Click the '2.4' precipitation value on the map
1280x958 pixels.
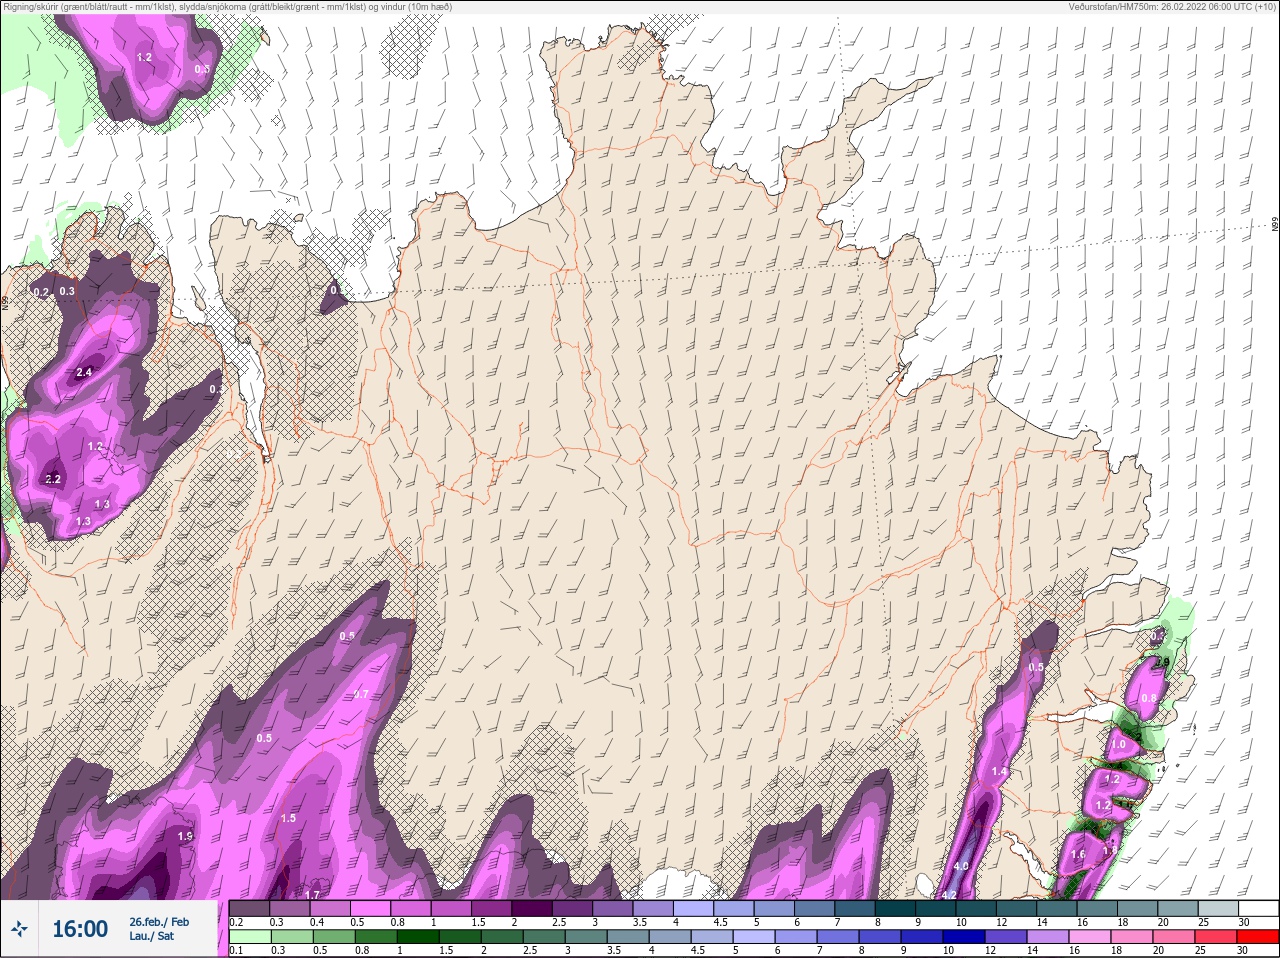(x=84, y=373)
